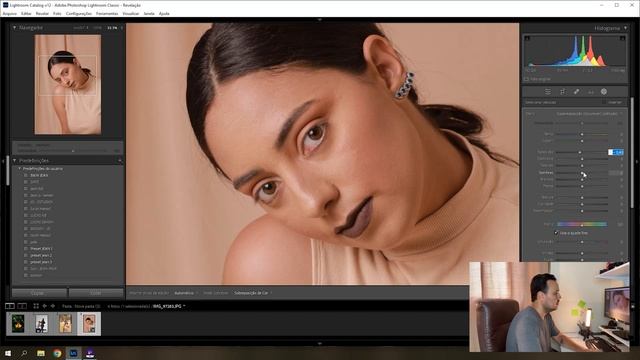Image resolution: width=640 pixels, height=360 pixels.
Task: Open the Ajuda menu
Action: [164, 13]
